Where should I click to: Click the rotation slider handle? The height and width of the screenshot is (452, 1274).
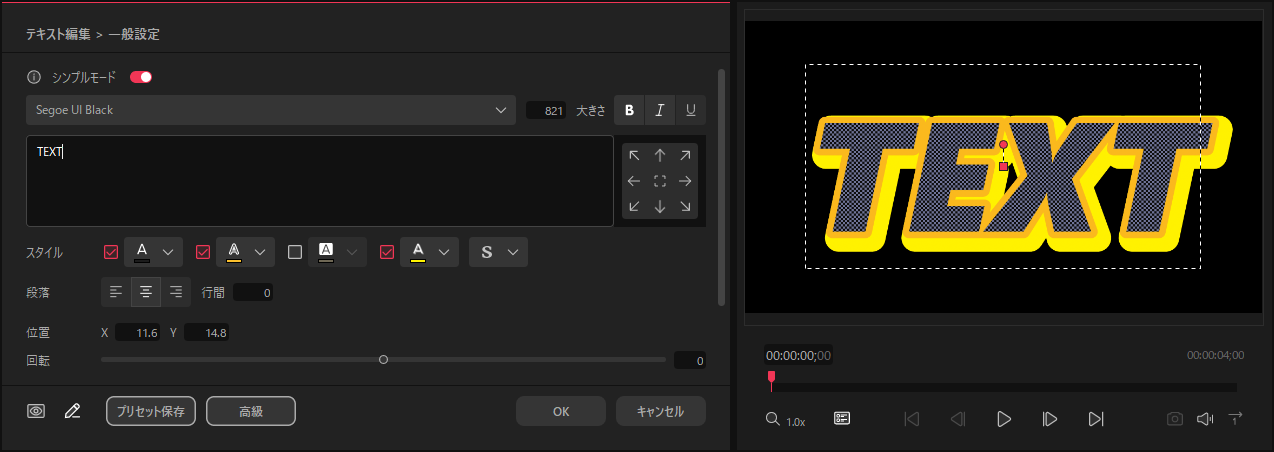383,360
